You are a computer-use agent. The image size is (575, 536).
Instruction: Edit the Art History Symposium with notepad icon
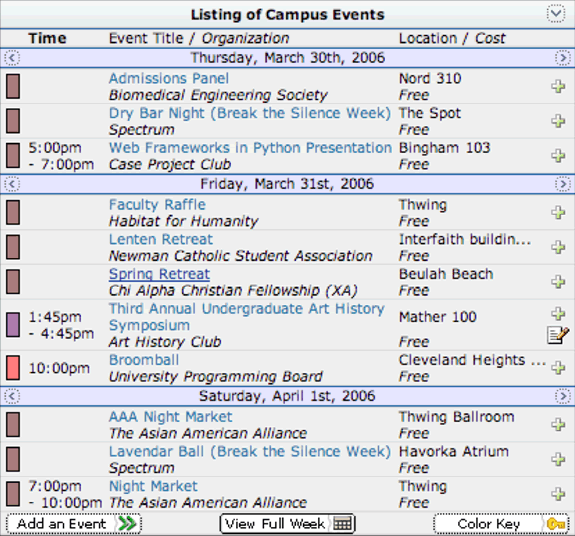click(x=558, y=335)
